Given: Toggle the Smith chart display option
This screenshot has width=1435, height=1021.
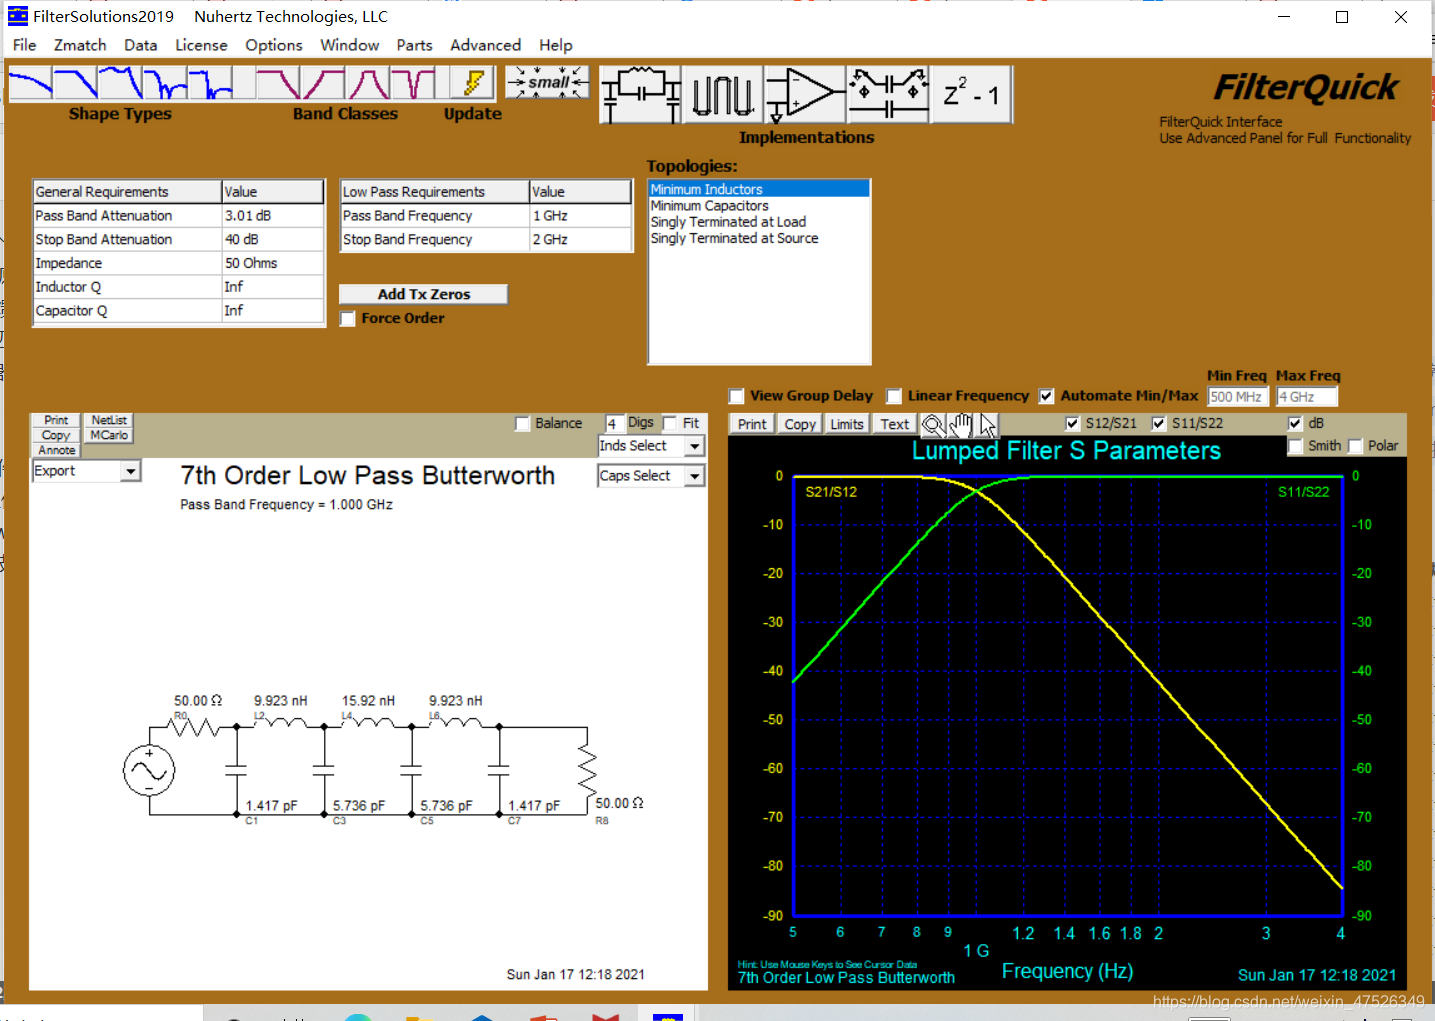Looking at the screenshot, I should 1297,446.
